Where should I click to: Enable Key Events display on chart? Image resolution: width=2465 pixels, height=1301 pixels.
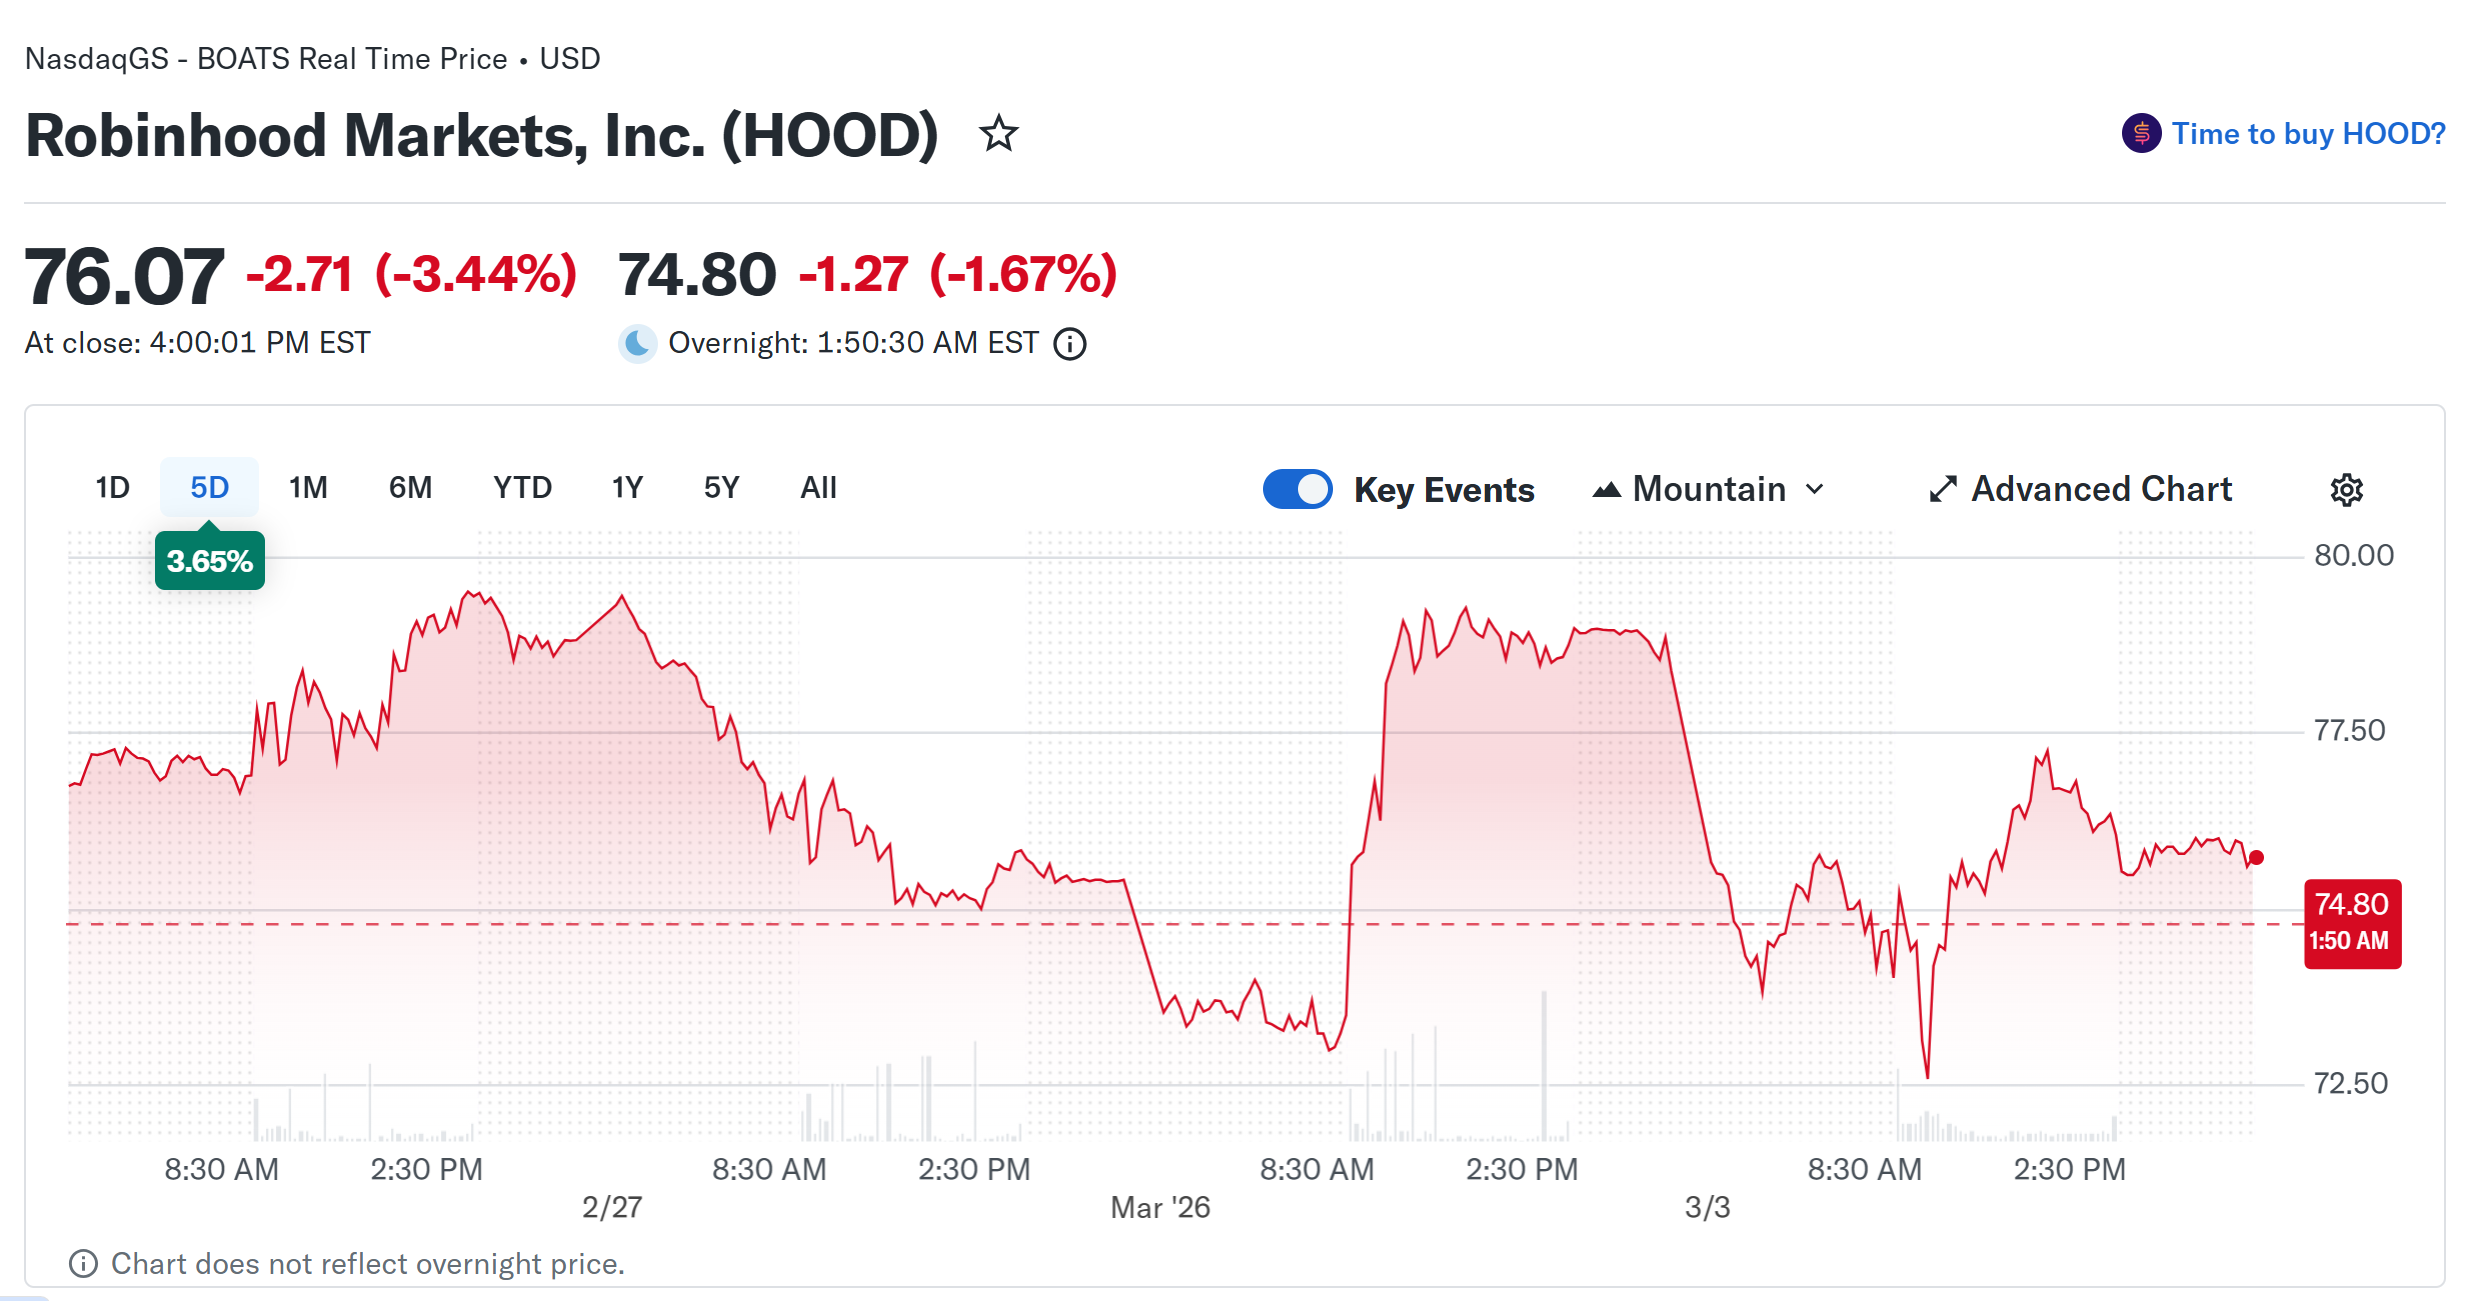(x=1297, y=489)
